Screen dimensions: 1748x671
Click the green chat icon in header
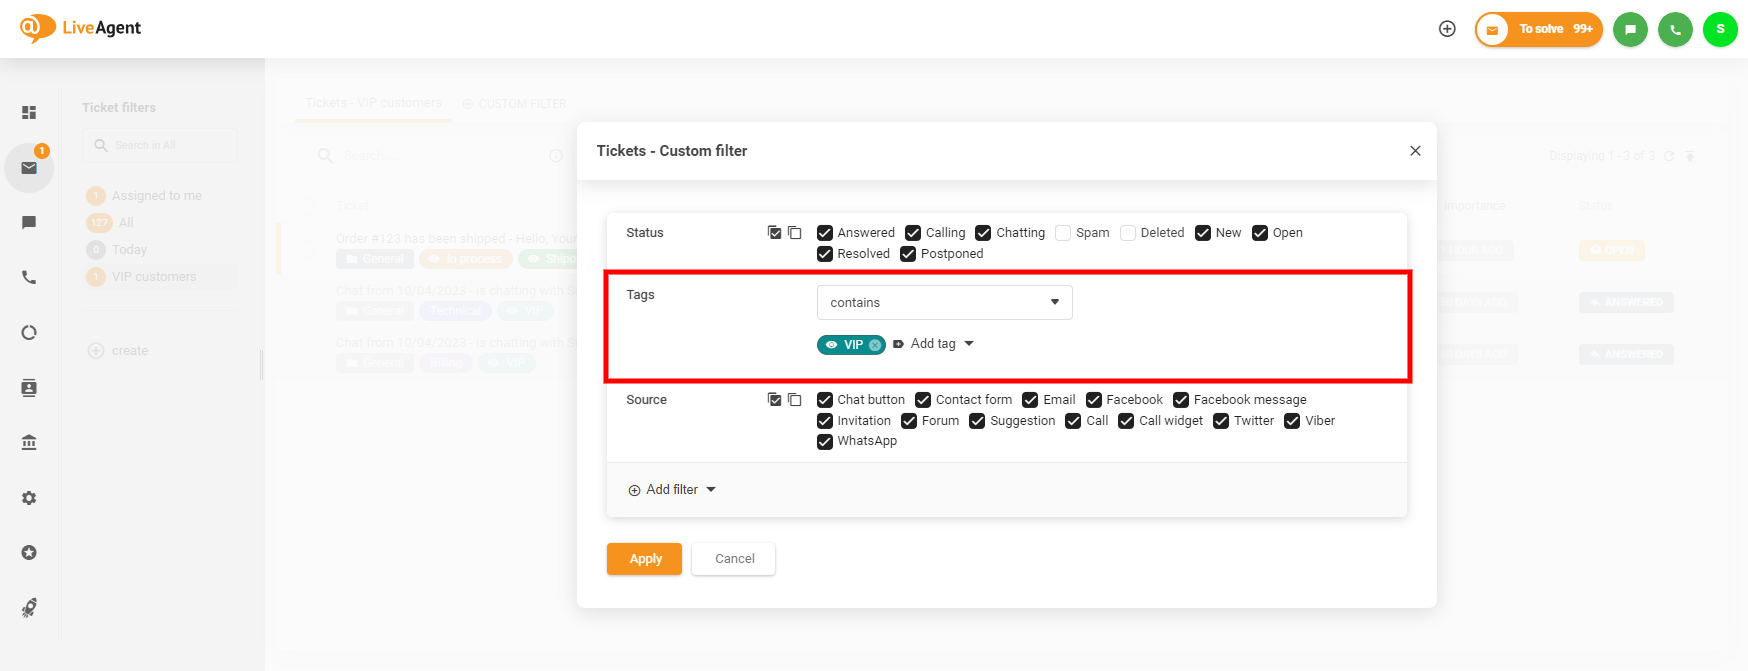tap(1630, 29)
